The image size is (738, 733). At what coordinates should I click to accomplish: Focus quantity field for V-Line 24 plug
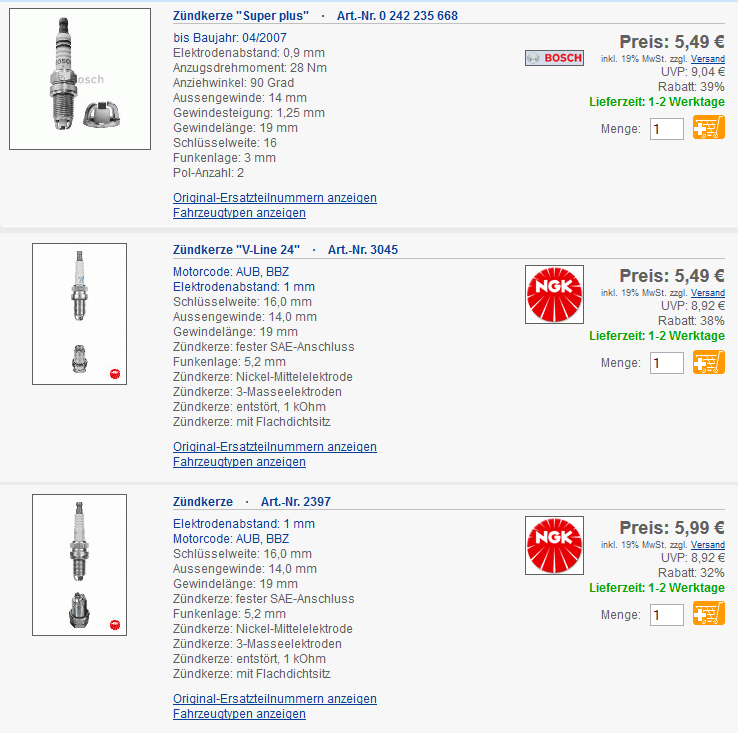pyautogui.click(x=666, y=363)
